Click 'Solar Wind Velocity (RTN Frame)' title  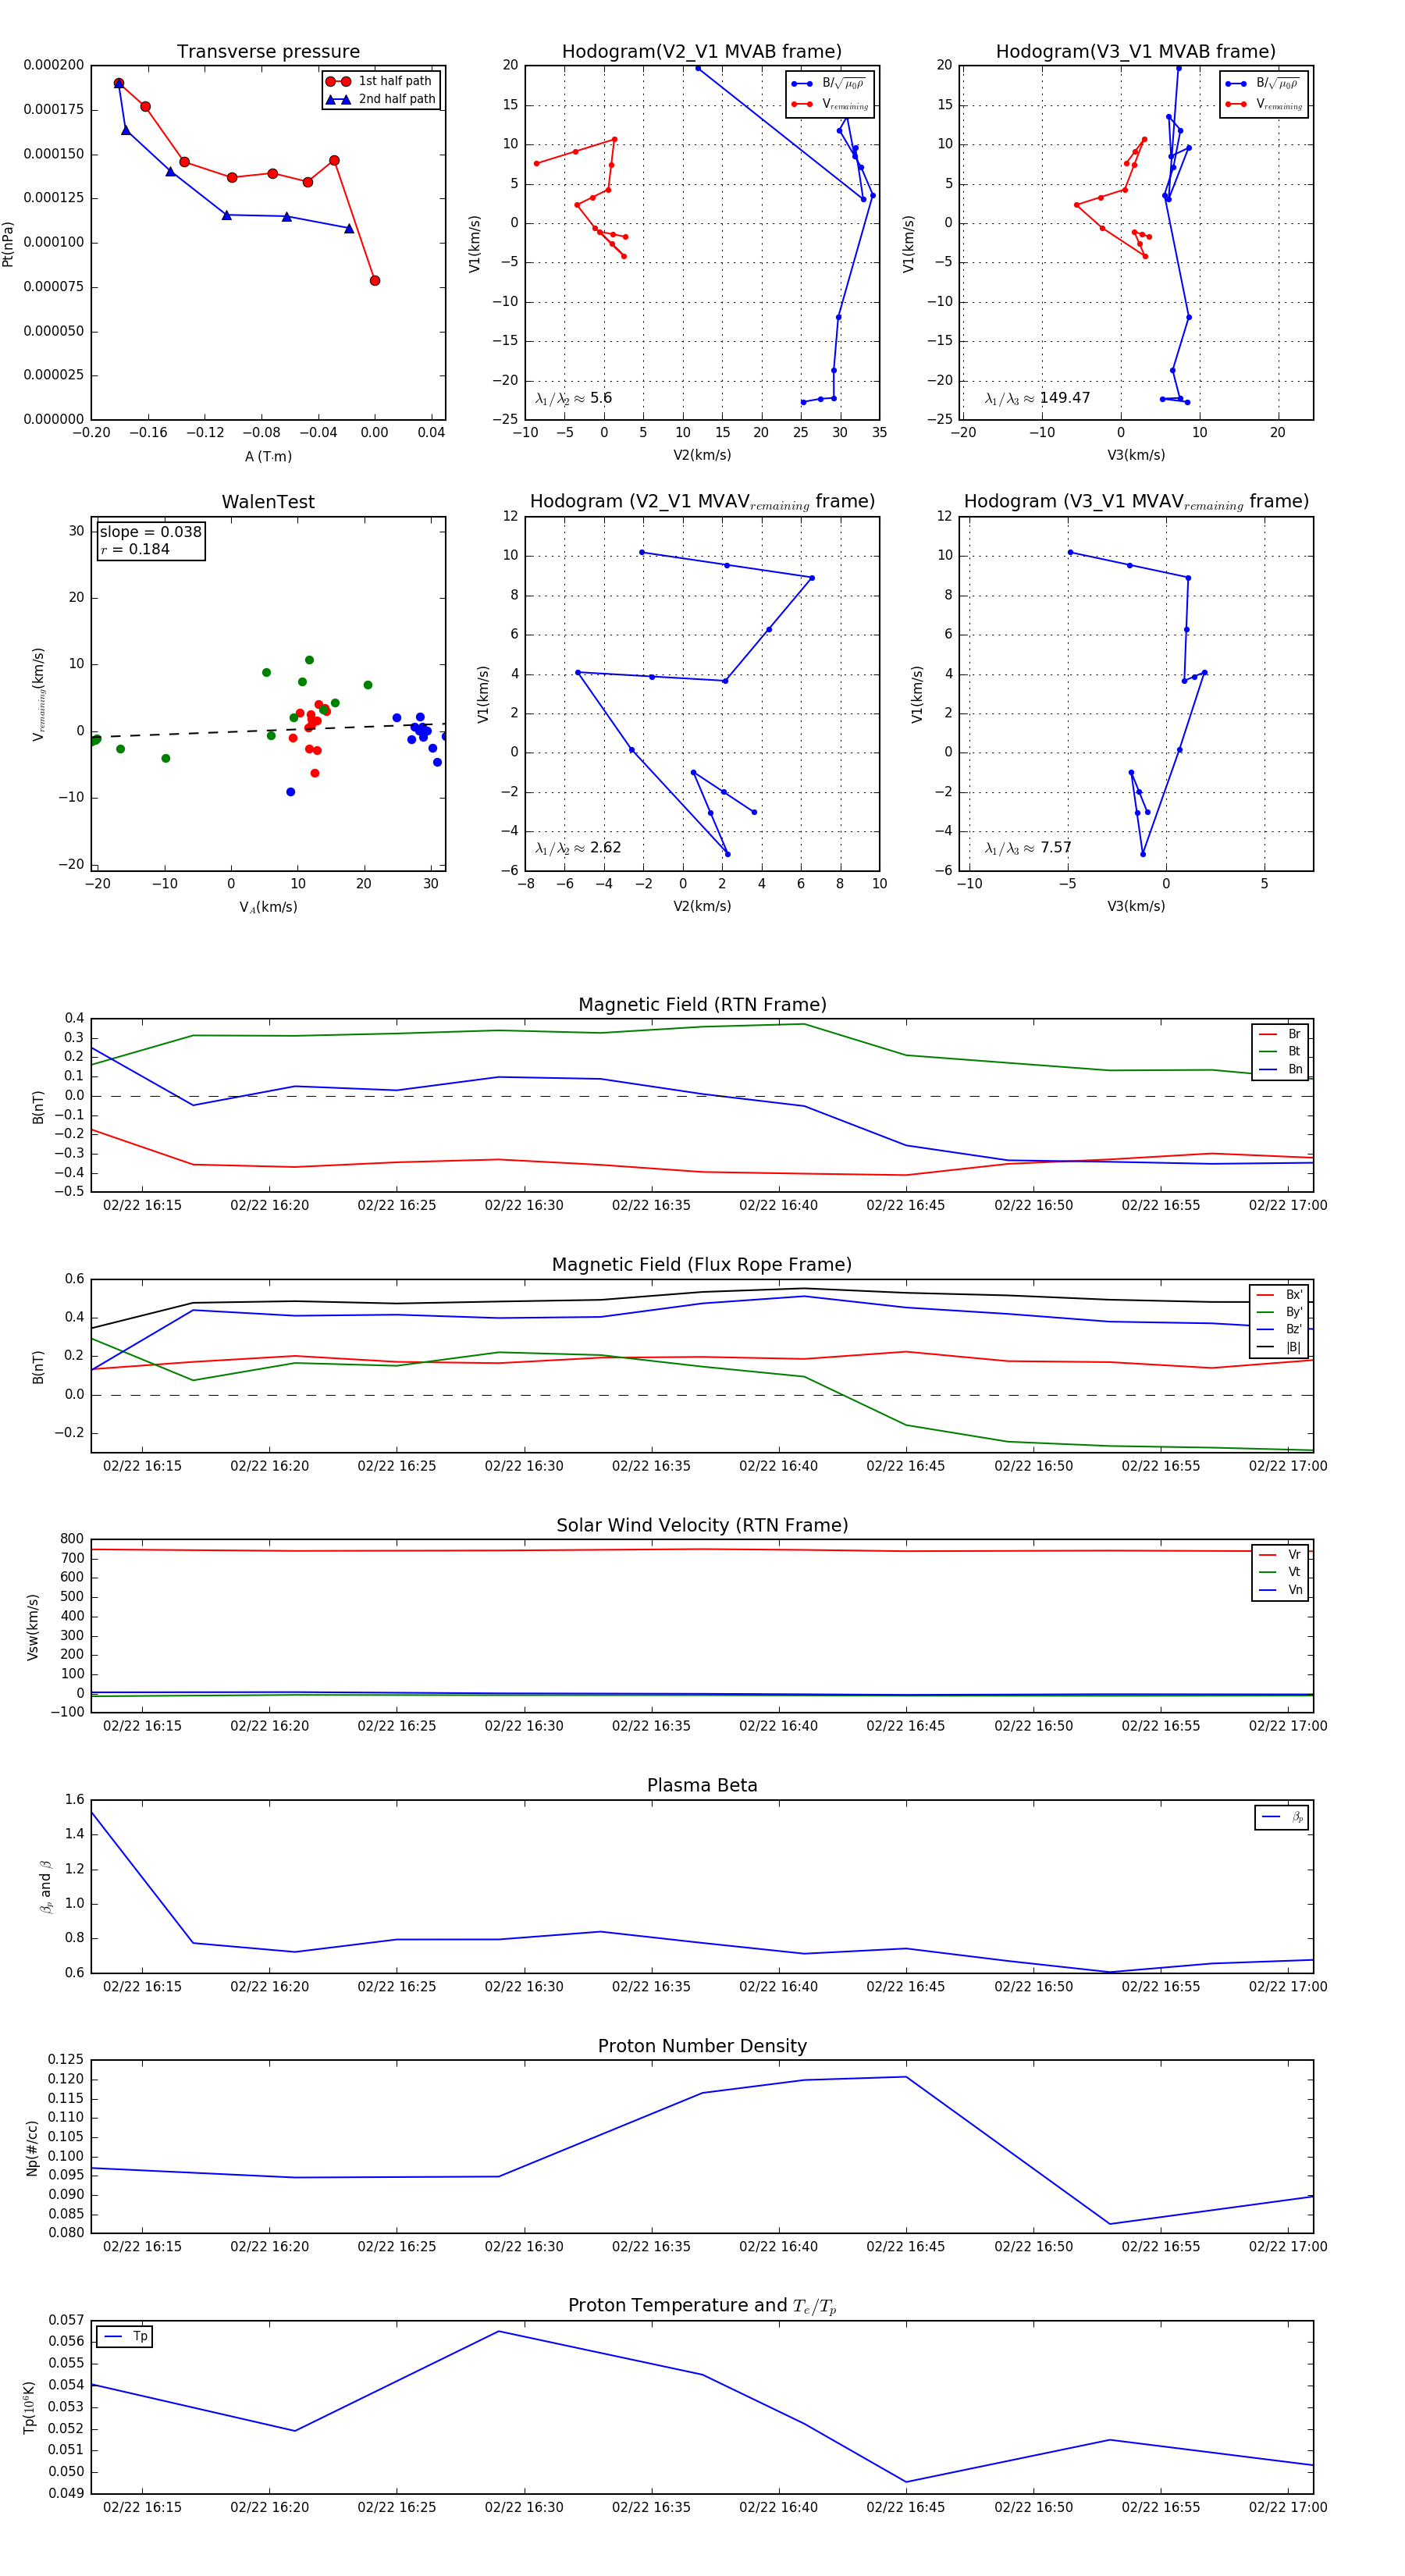(702, 1525)
